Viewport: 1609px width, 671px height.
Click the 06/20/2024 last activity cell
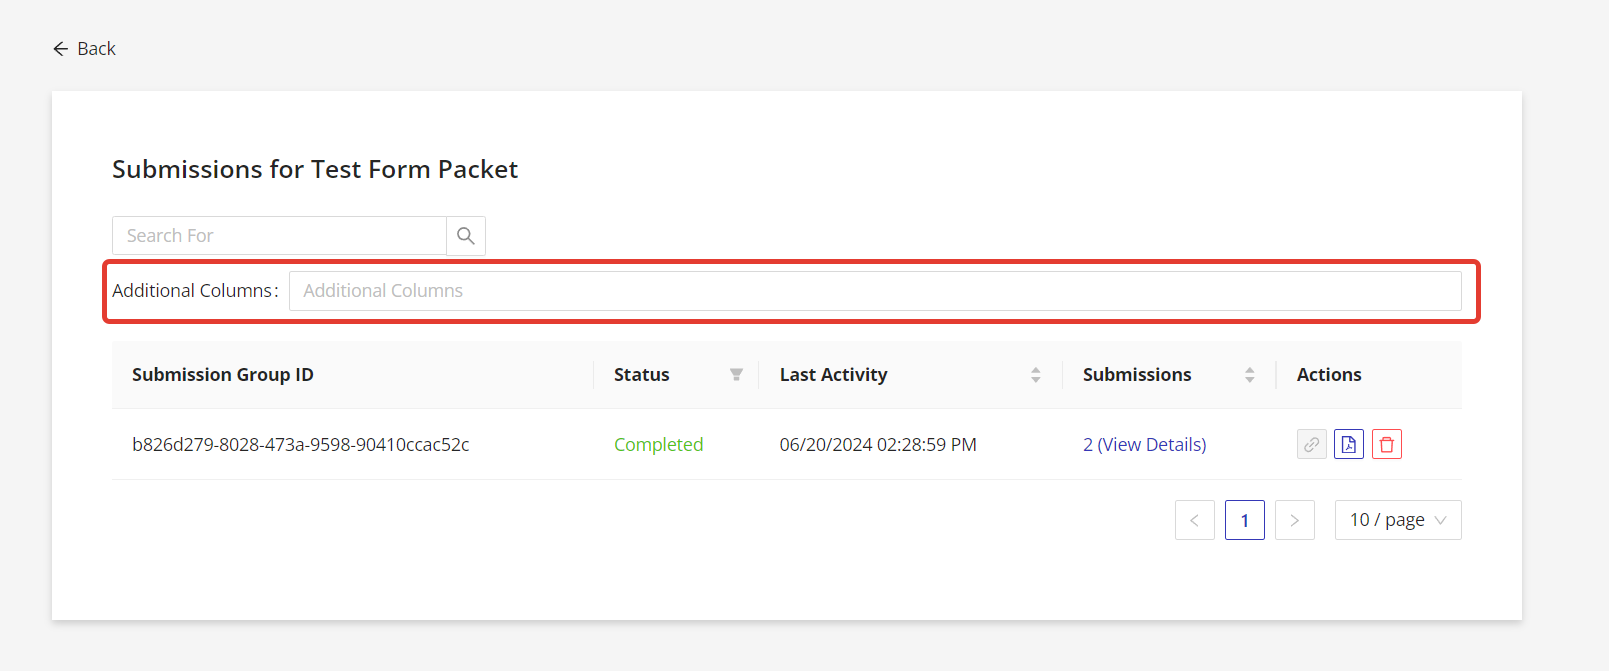click(878, 445)
